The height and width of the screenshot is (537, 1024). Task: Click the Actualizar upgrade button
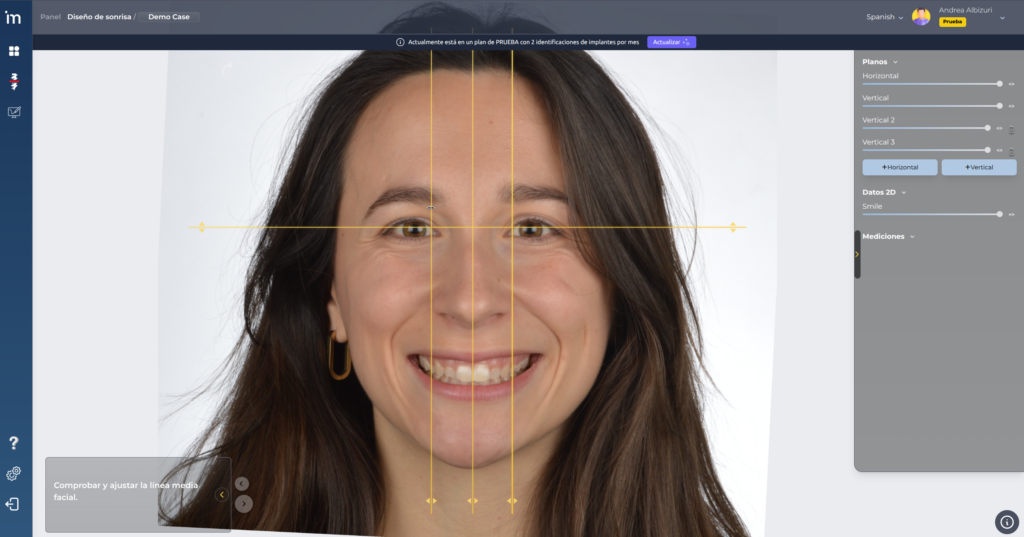[x=671, y=42]
